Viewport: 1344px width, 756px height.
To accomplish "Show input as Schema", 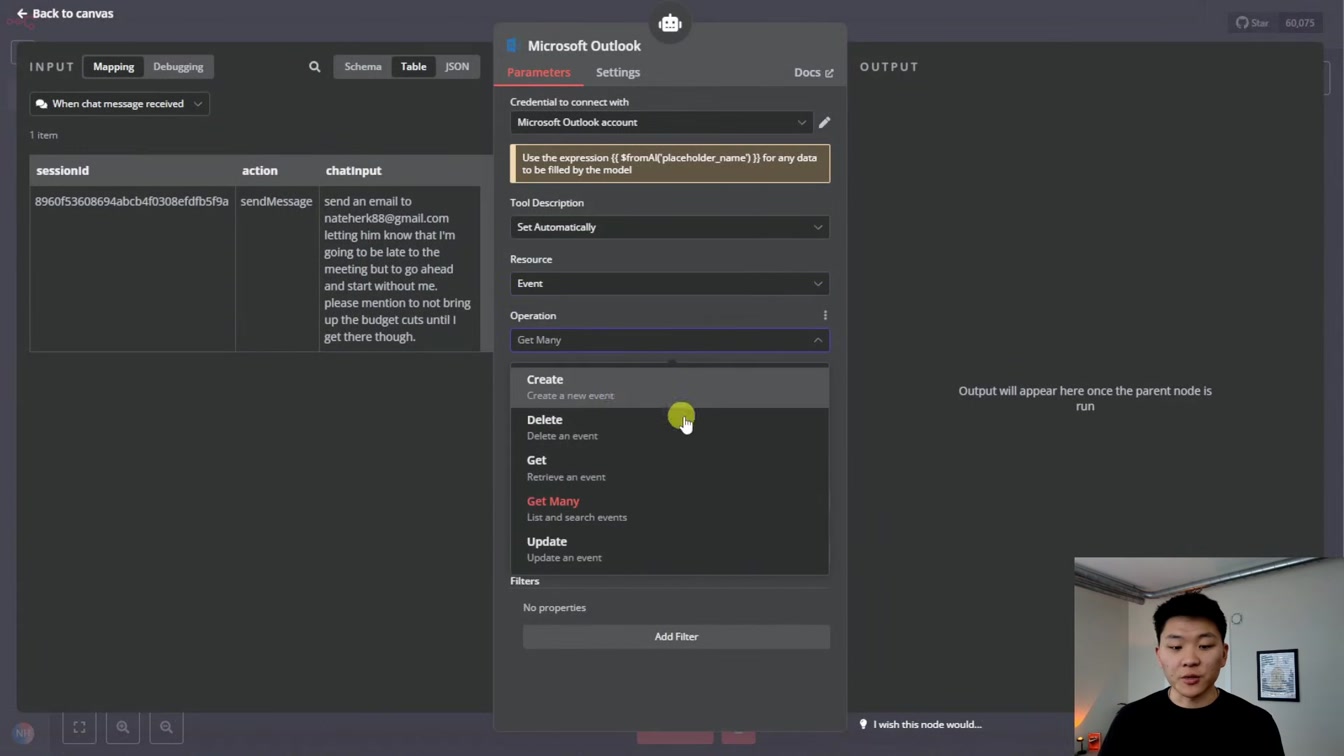I will (363, 67).
